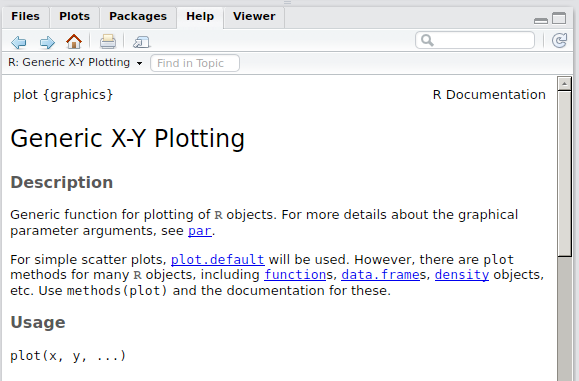The width and height of the screenshot is (579, 381).
Task: Open the plot.default documentation link
Action: coord(217,260)
